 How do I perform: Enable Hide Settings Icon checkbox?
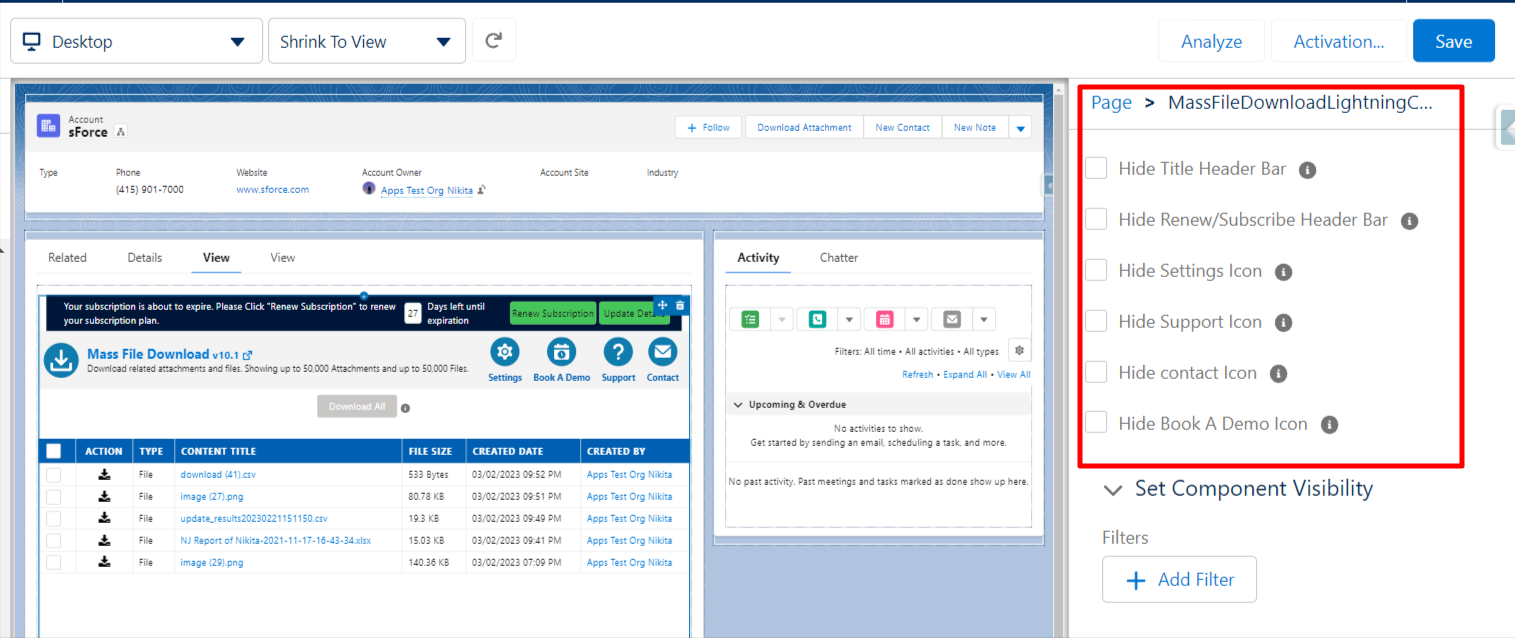(1096, 270)
